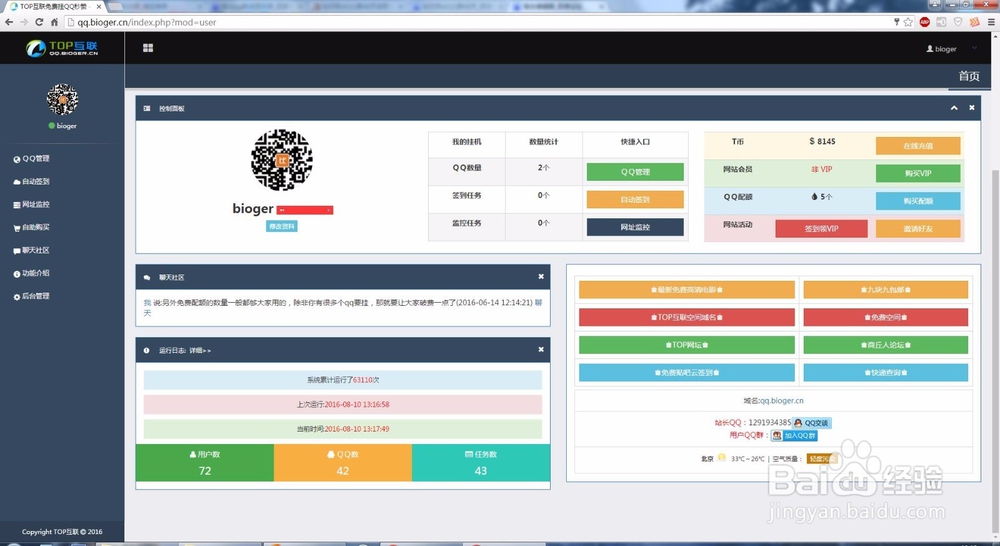Open the blue 快速查询 link button

(886, 373)
